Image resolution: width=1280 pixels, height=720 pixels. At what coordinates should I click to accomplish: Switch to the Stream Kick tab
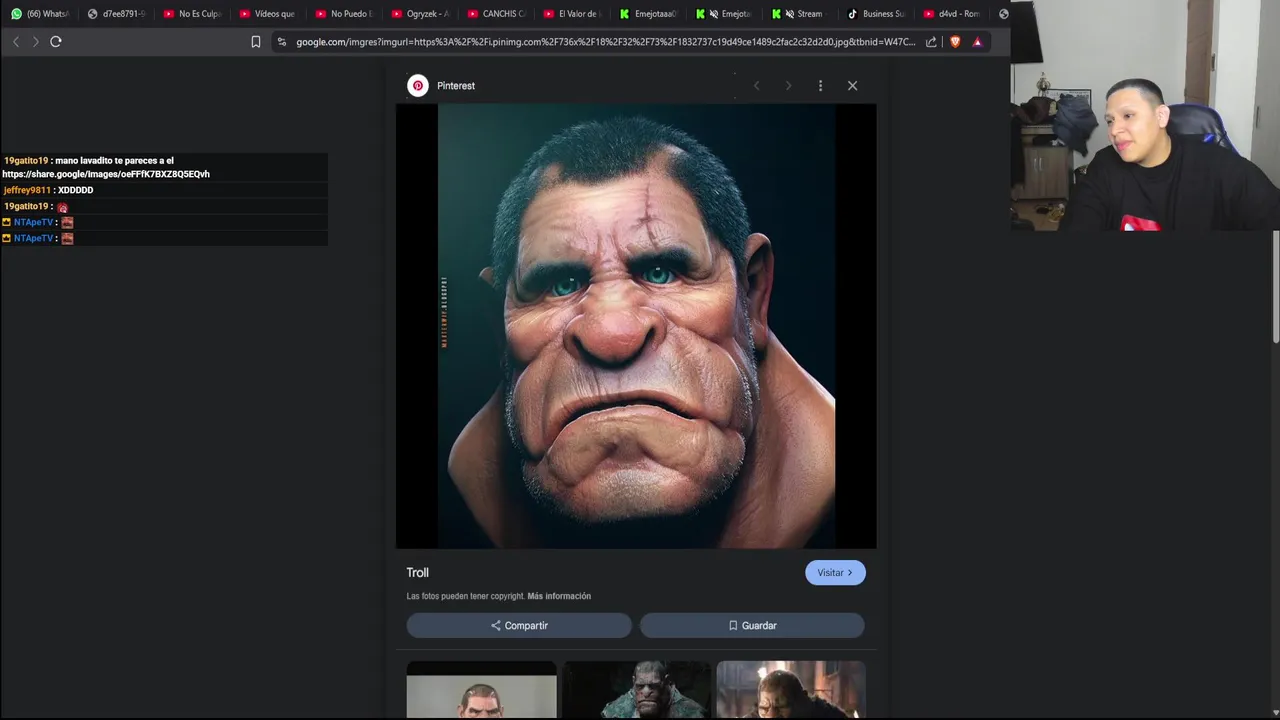pos(800,14)
